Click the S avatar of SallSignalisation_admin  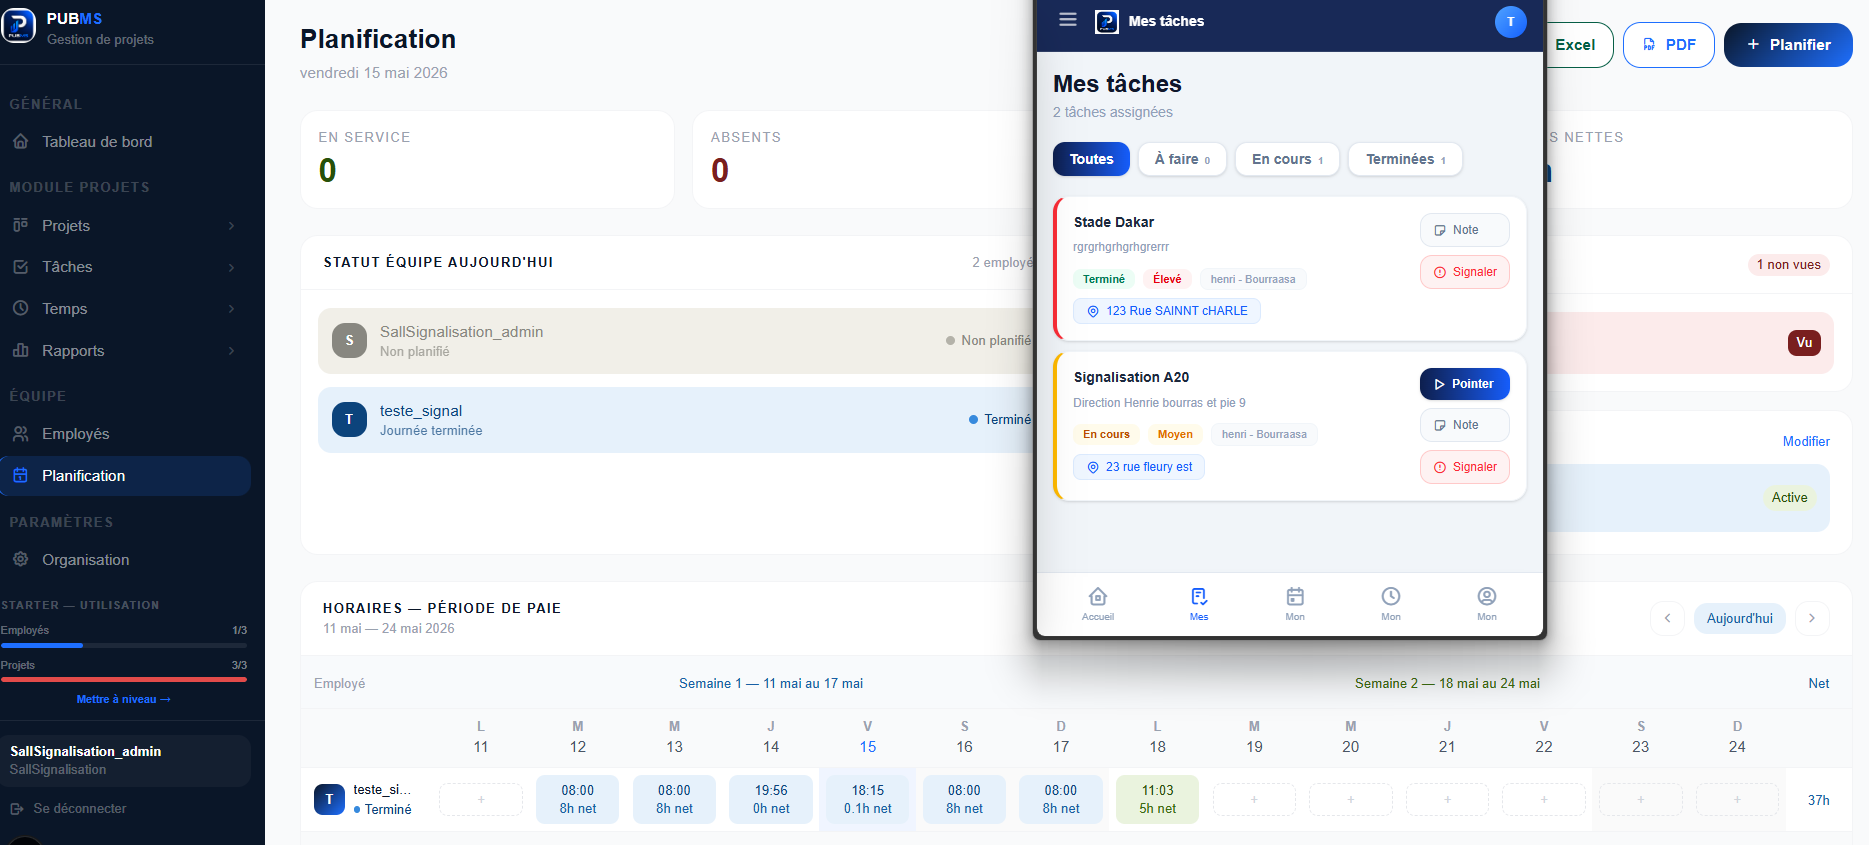tap(349, 341)
